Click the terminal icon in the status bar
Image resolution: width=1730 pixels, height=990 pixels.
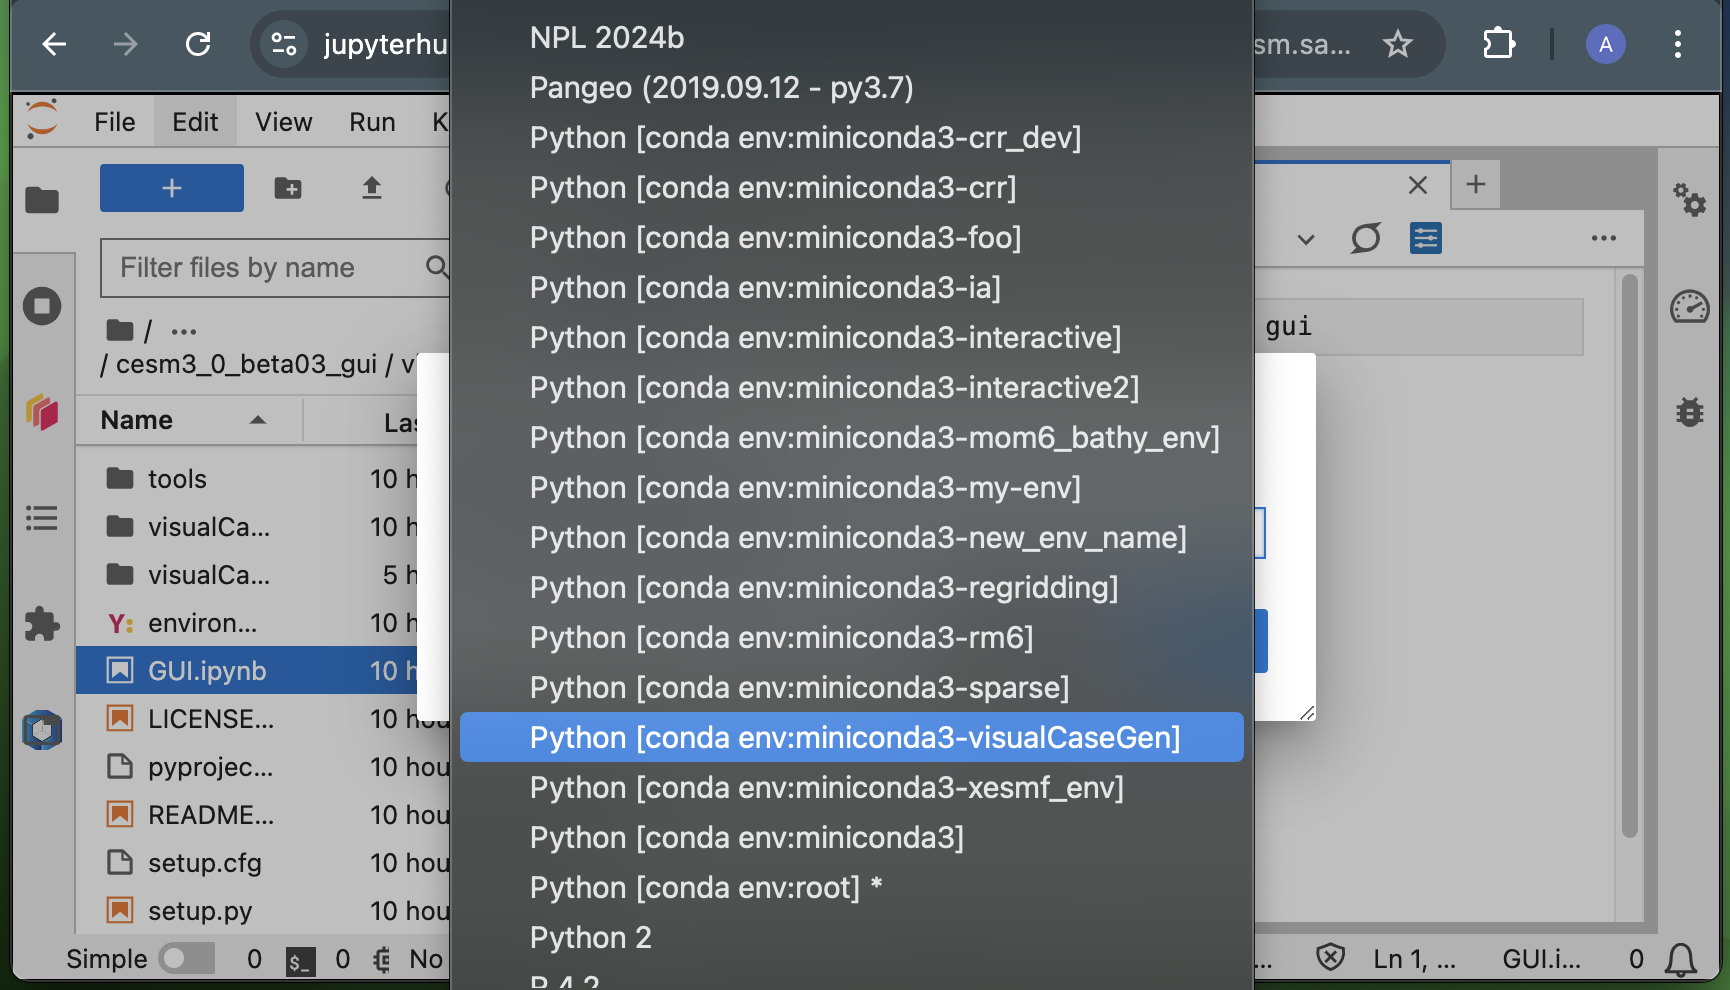pyautogui.click(x=300, y=961)
